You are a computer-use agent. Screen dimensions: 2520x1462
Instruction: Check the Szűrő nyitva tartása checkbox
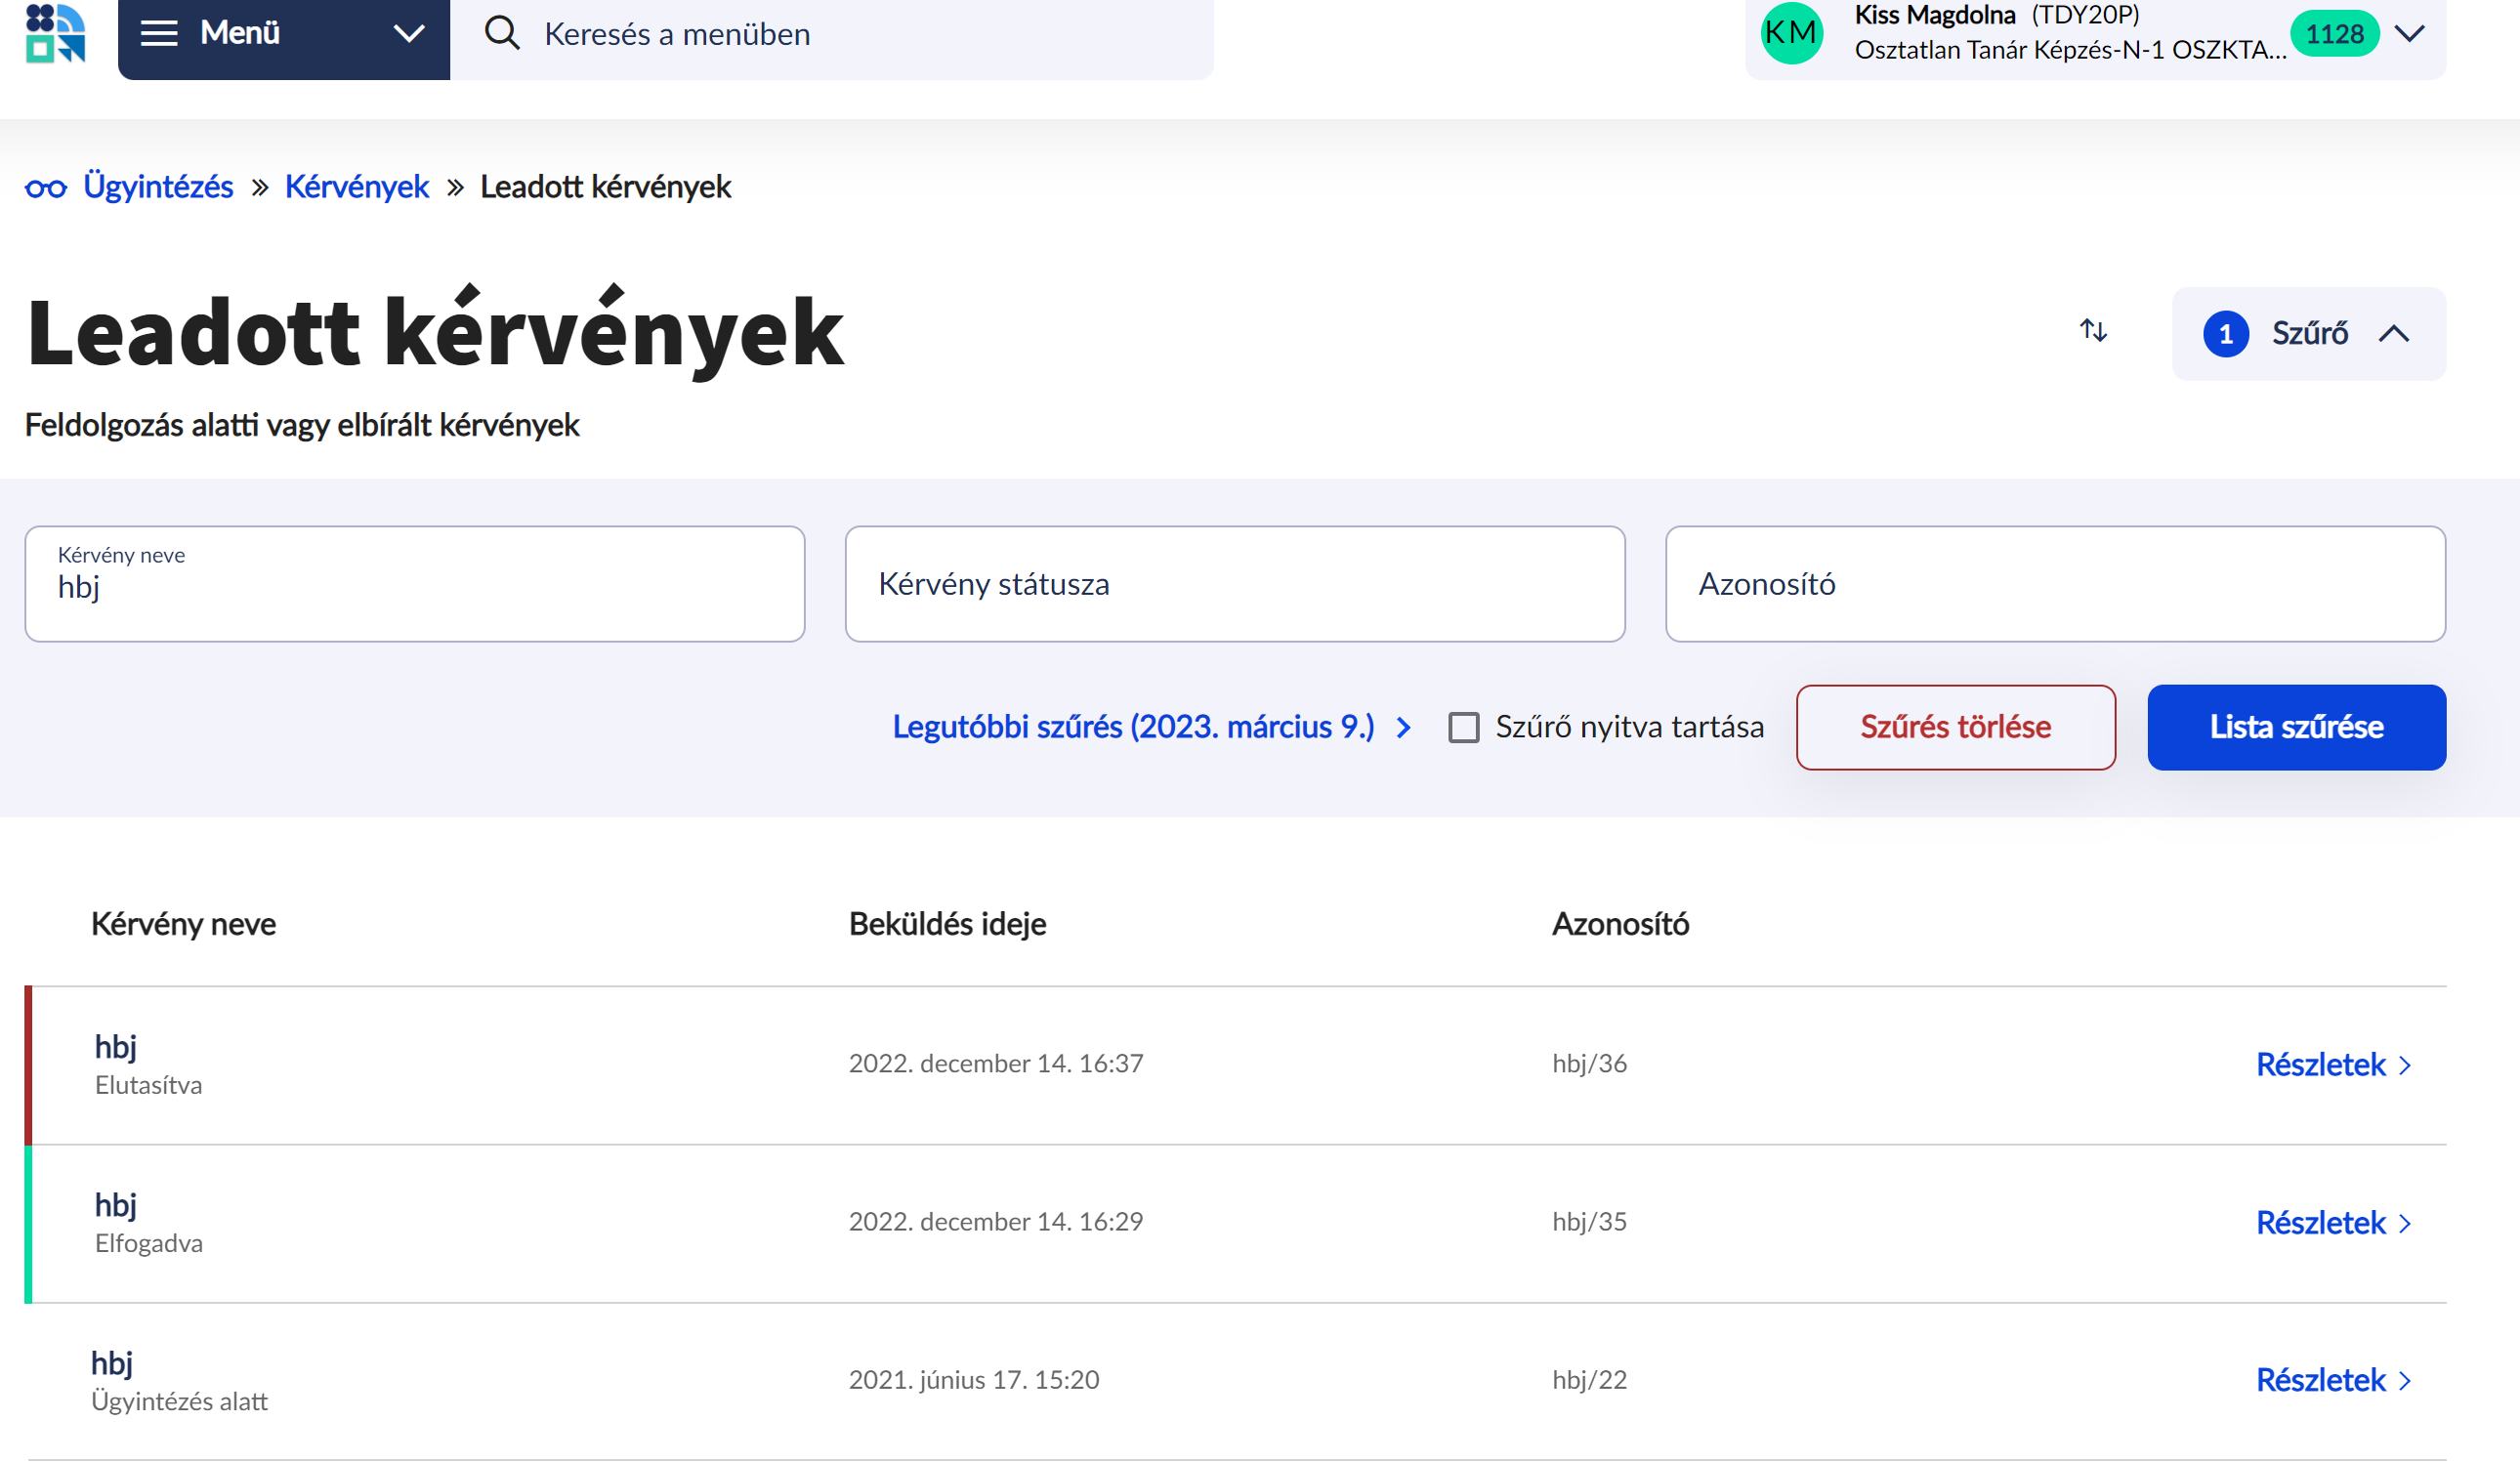(1463, 727)
